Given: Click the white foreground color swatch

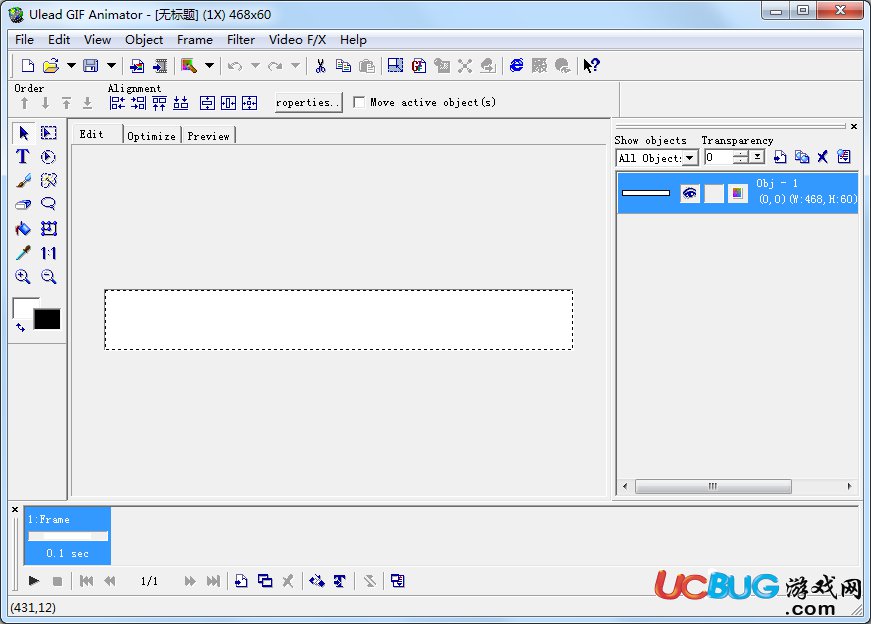Looking at the screenshot, I should point(23,308).
